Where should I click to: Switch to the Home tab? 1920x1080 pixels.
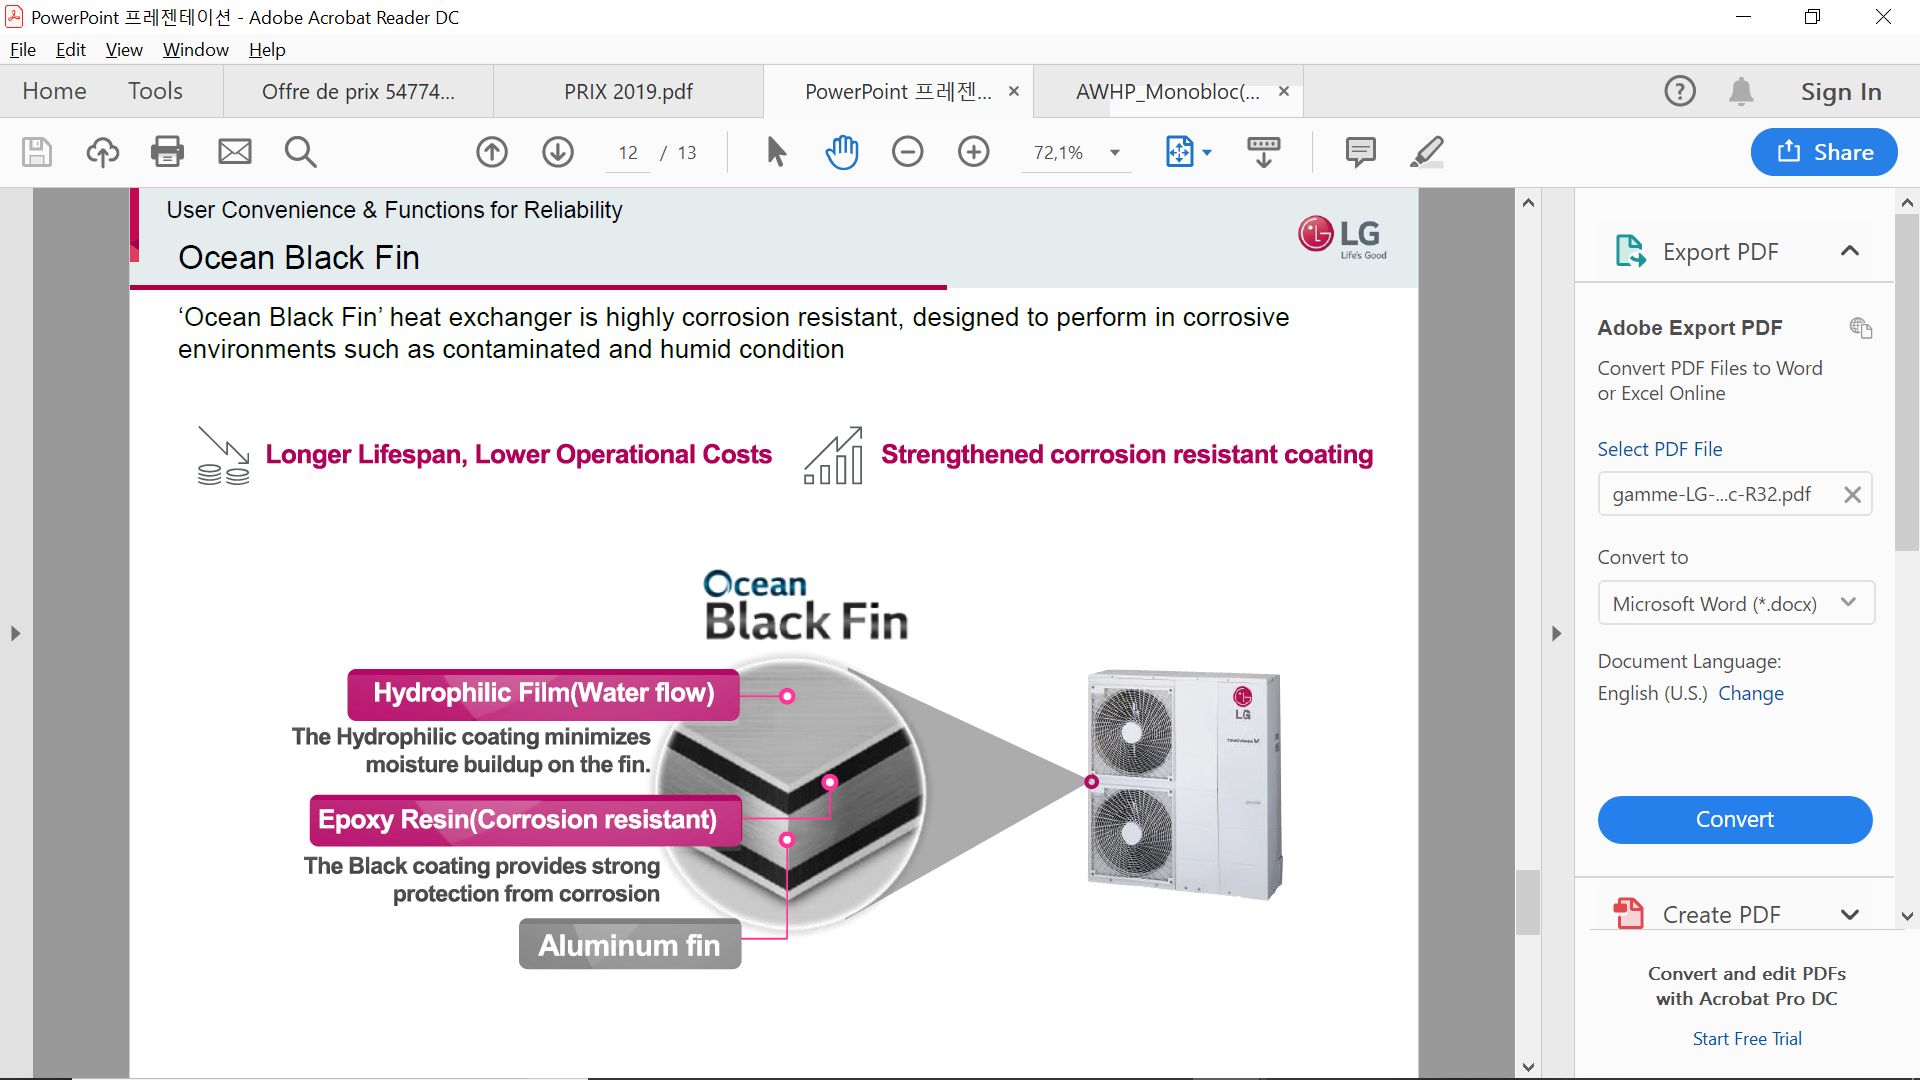[54, 91]
